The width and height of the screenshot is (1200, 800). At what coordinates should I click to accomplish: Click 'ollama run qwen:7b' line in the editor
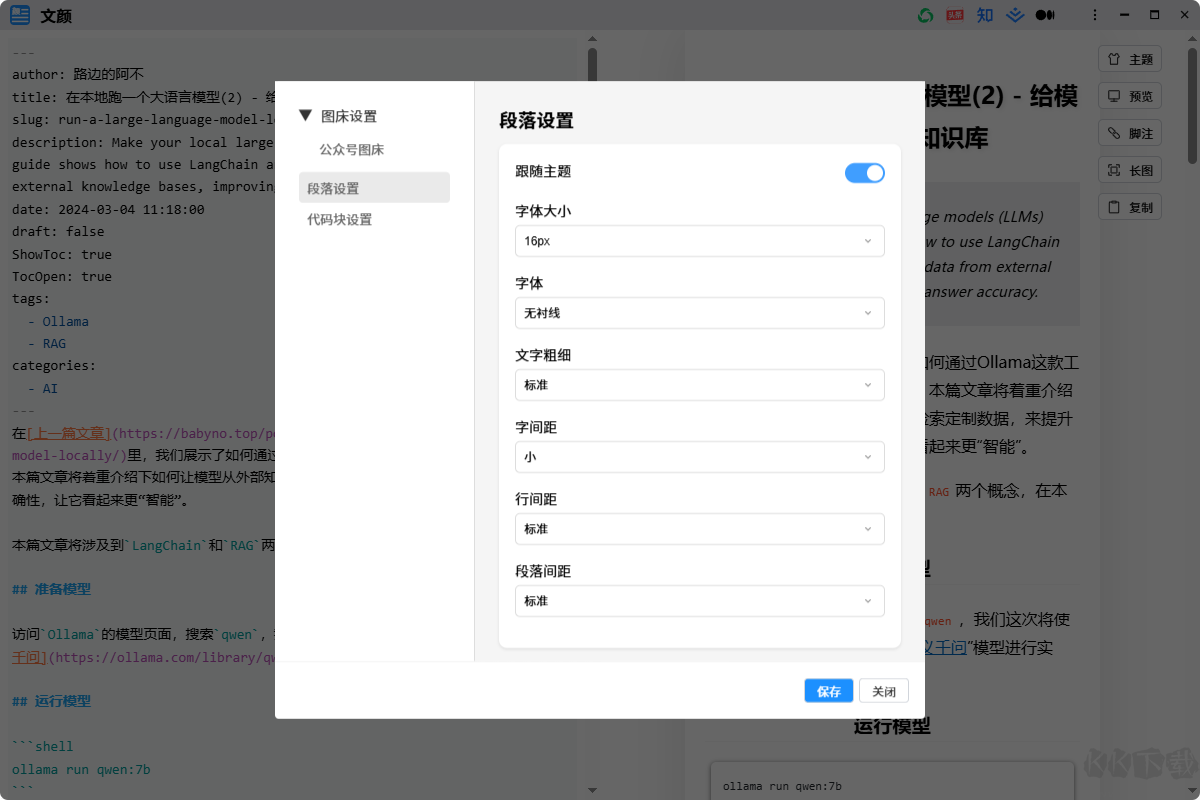[x=81, y=770]
